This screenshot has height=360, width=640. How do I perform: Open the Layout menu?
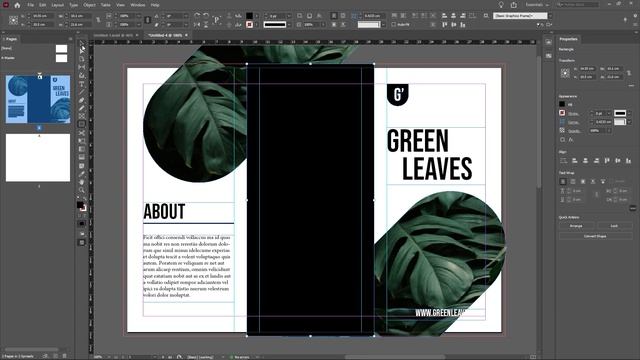(x=58, y=5)
